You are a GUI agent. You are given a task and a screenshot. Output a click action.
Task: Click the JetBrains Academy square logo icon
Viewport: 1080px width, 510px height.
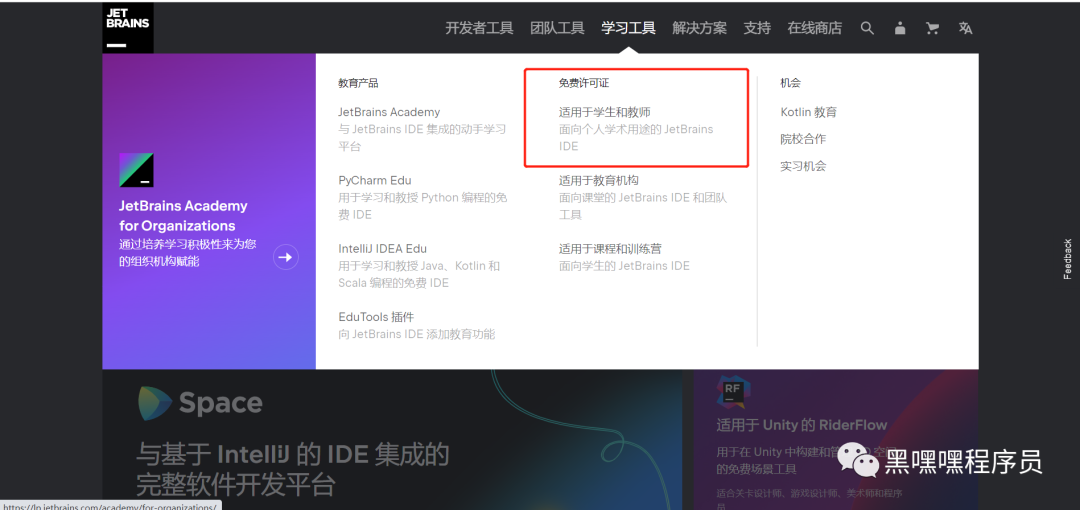[136, 170]
